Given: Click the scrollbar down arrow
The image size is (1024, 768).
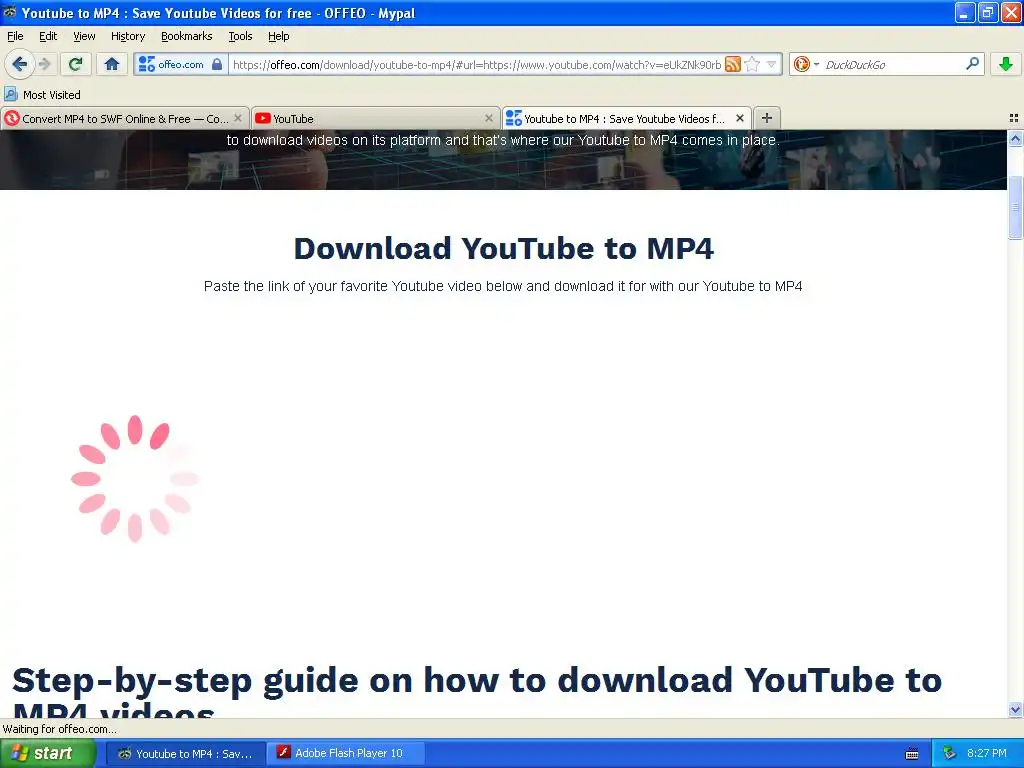Looking at the screenshot, I should 1015,709.
